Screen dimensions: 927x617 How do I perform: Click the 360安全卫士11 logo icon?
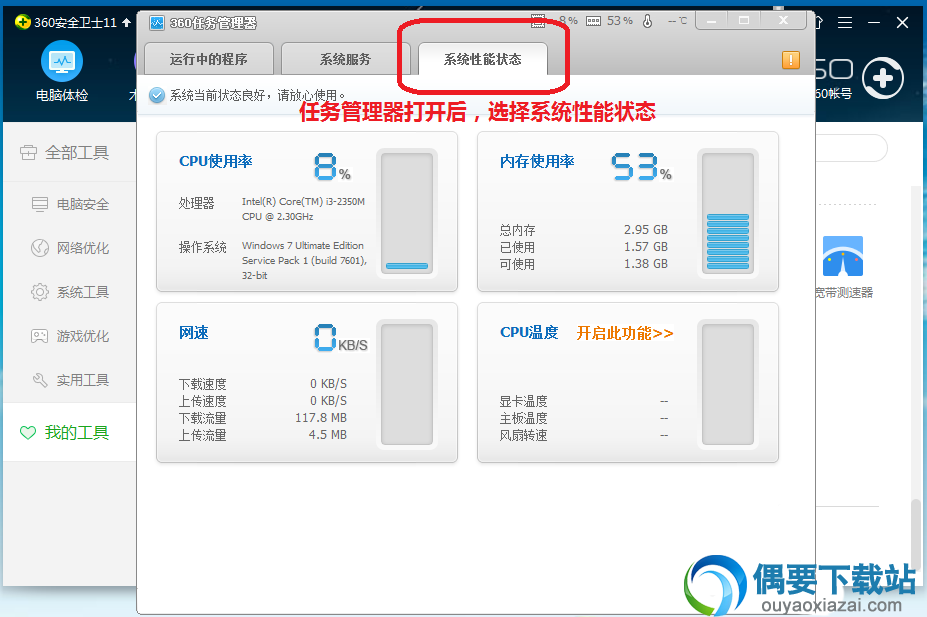22,22
